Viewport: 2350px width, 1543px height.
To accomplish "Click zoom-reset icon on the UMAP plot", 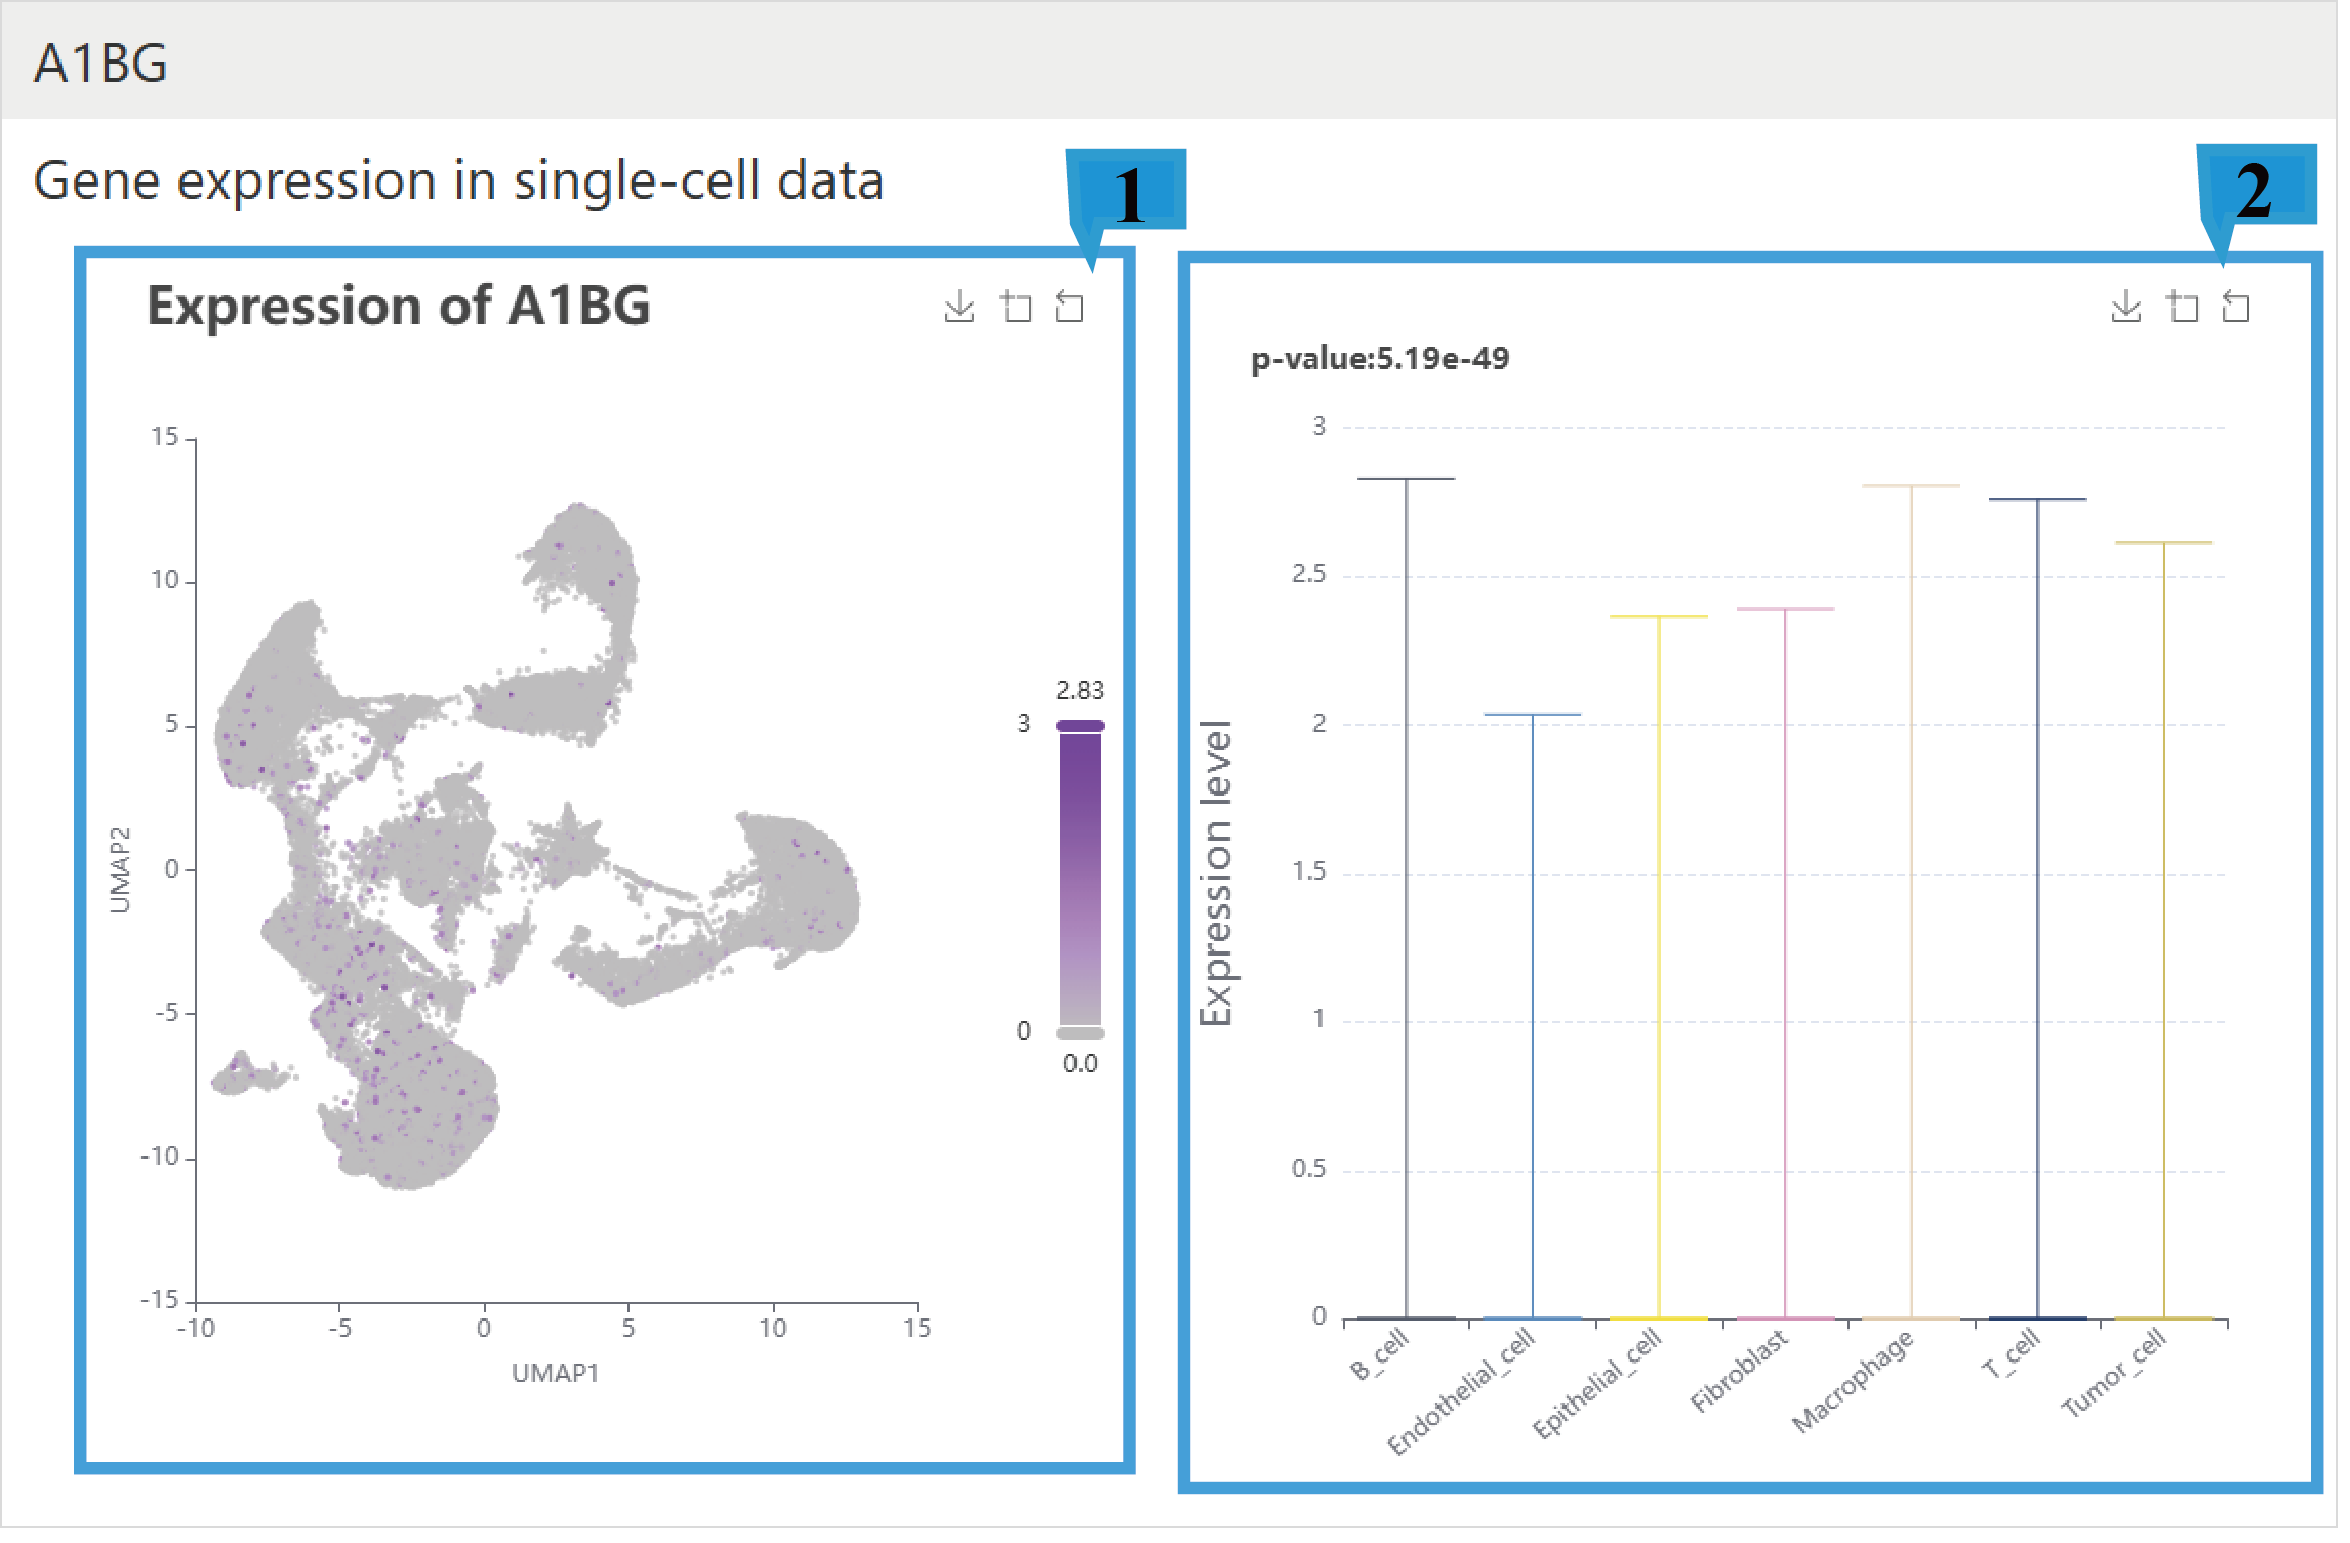I will [x=1072, y=307].
